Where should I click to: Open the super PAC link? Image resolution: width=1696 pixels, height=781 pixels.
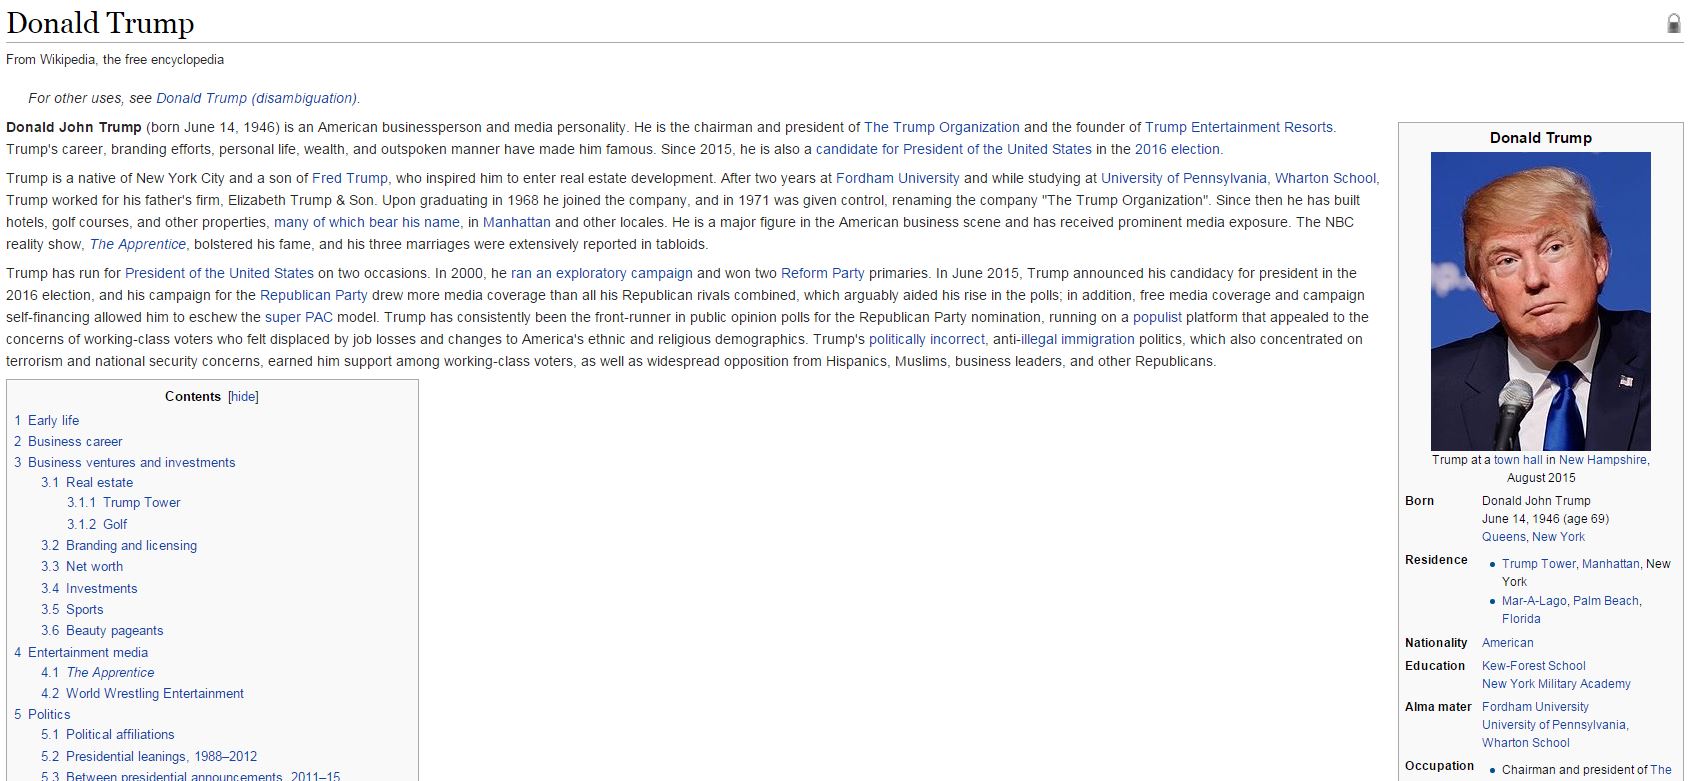(x=298, y=317)
